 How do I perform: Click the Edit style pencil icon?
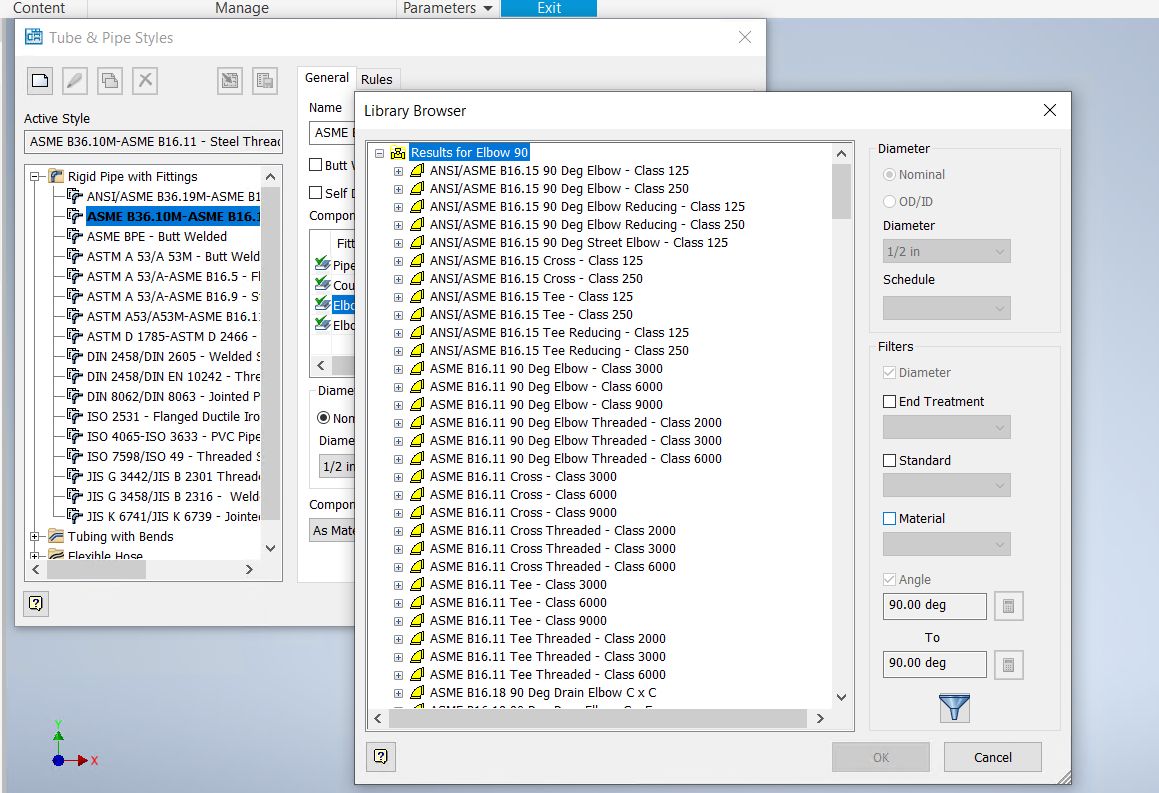pos(75,81)
